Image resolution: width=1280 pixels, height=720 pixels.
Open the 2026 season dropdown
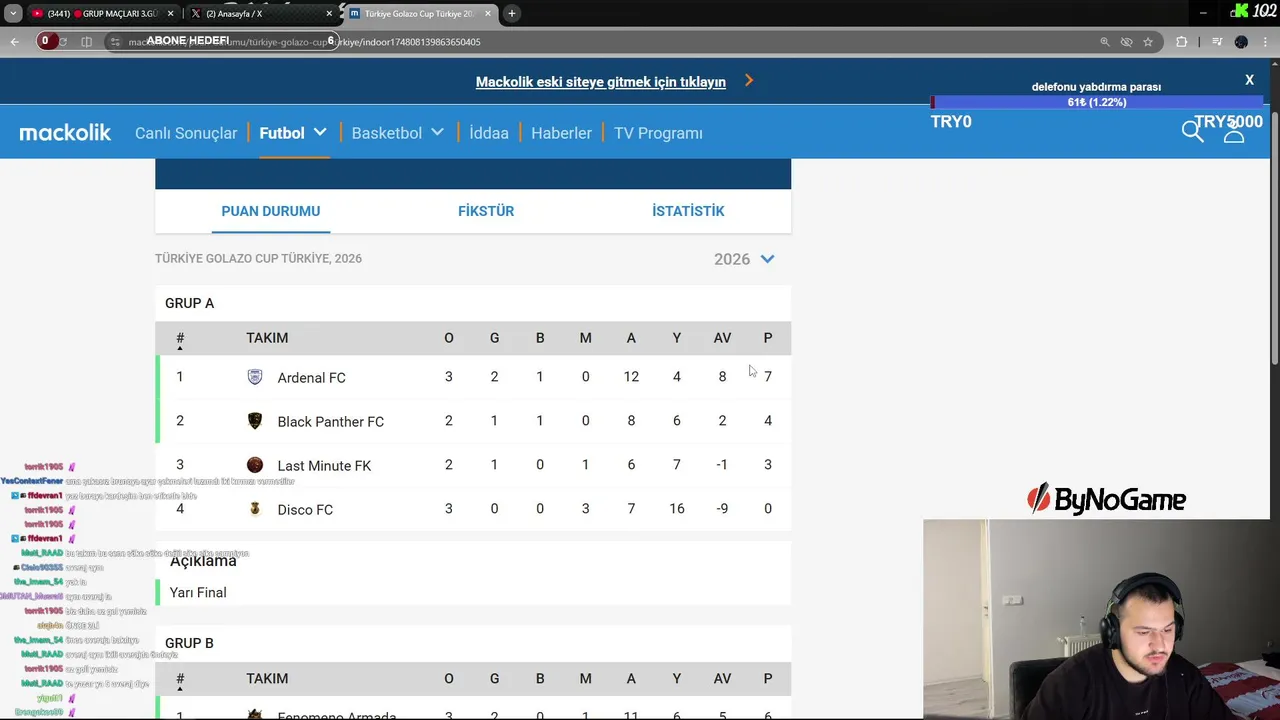[x=745, y=259]
